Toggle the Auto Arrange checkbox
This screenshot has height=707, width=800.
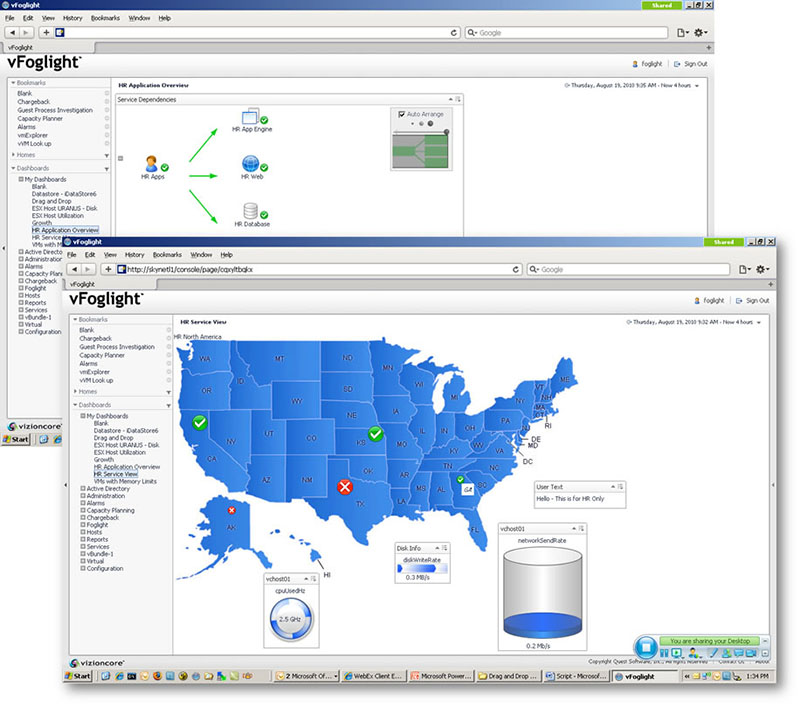click(x=402, y=114)
